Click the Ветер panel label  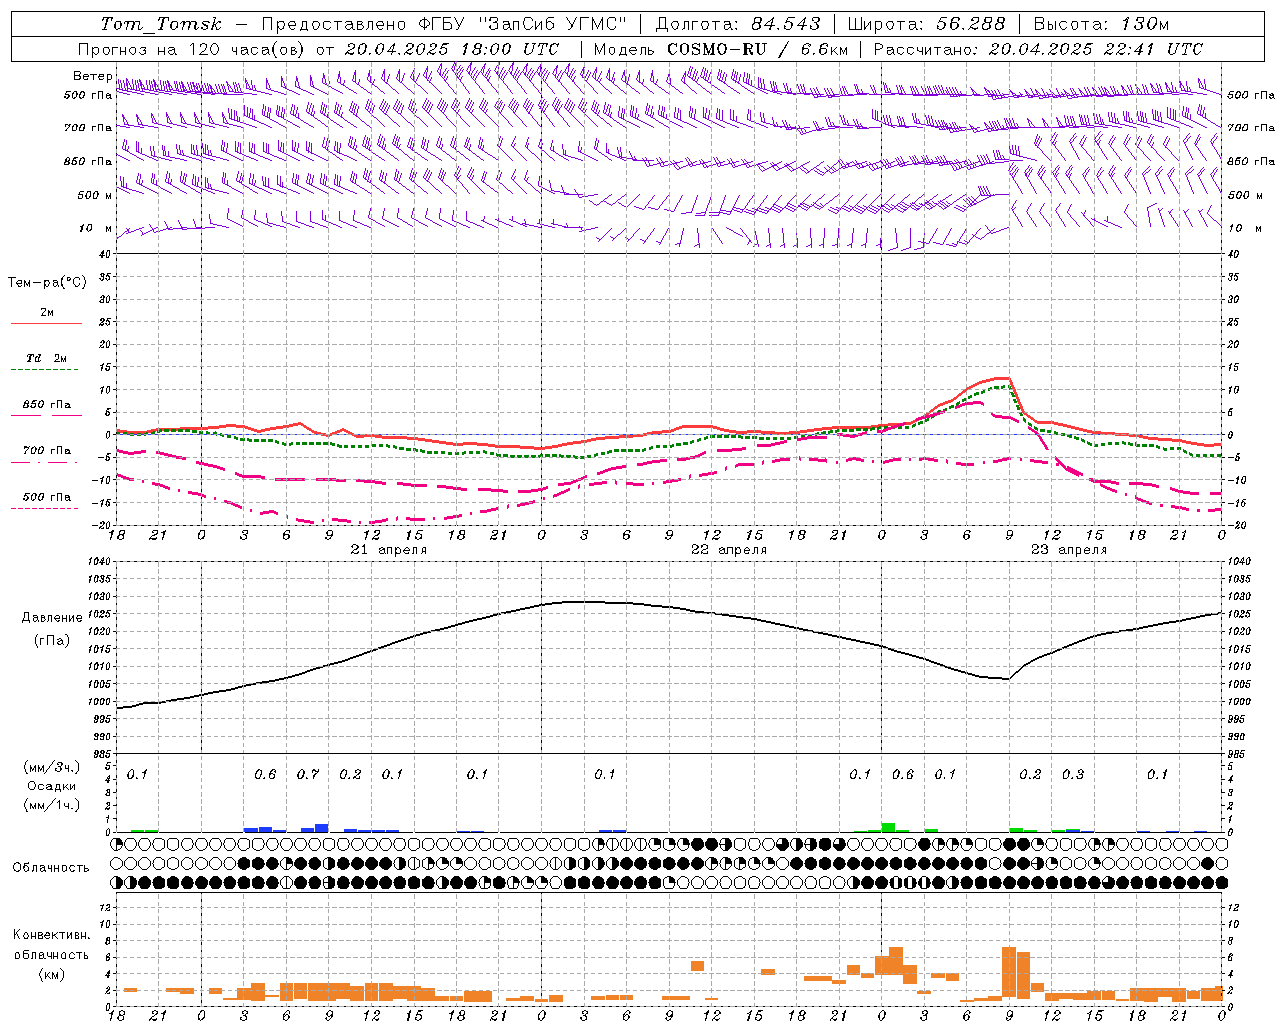pos(92,76)
